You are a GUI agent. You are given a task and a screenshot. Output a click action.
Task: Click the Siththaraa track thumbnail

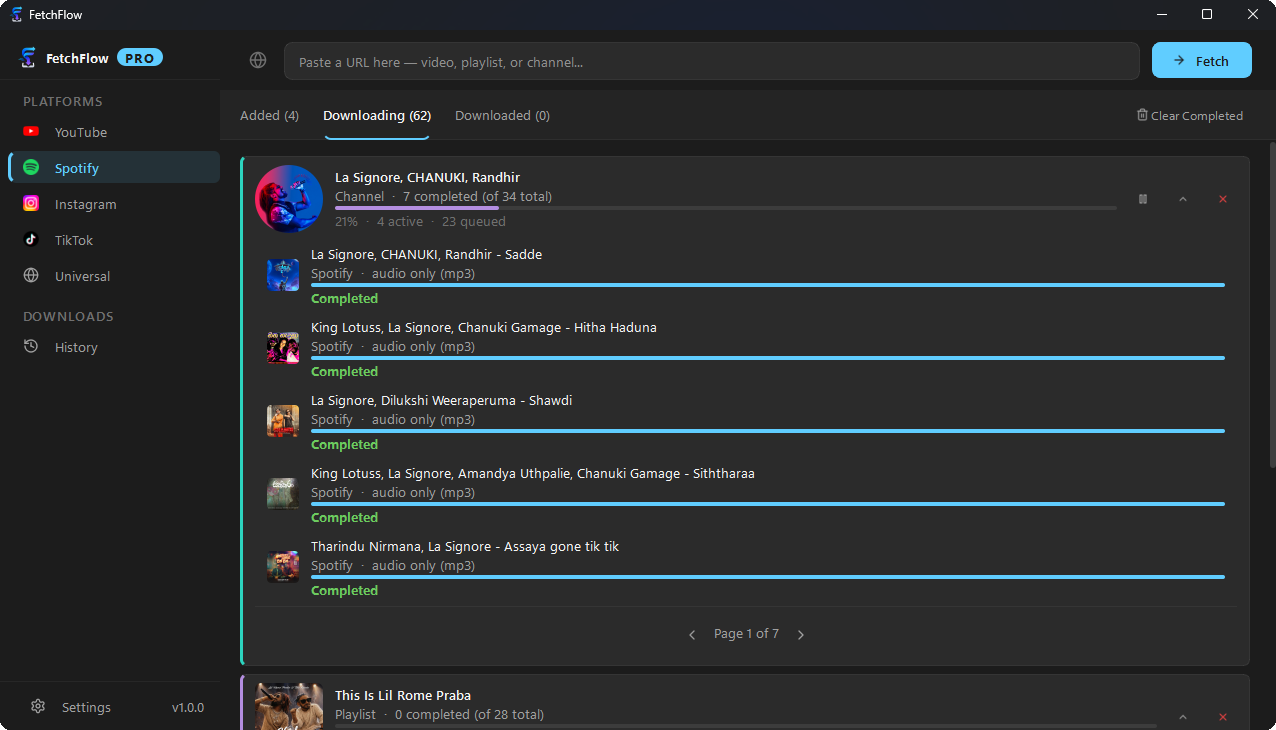point(283,494)
